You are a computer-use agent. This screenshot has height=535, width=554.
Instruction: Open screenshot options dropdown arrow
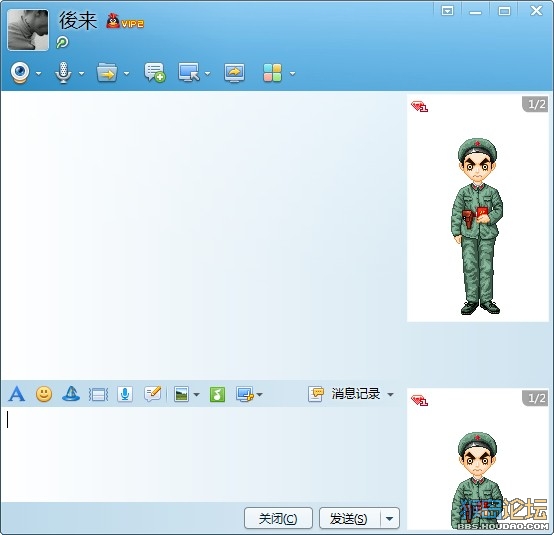click(x=260, y=395)
